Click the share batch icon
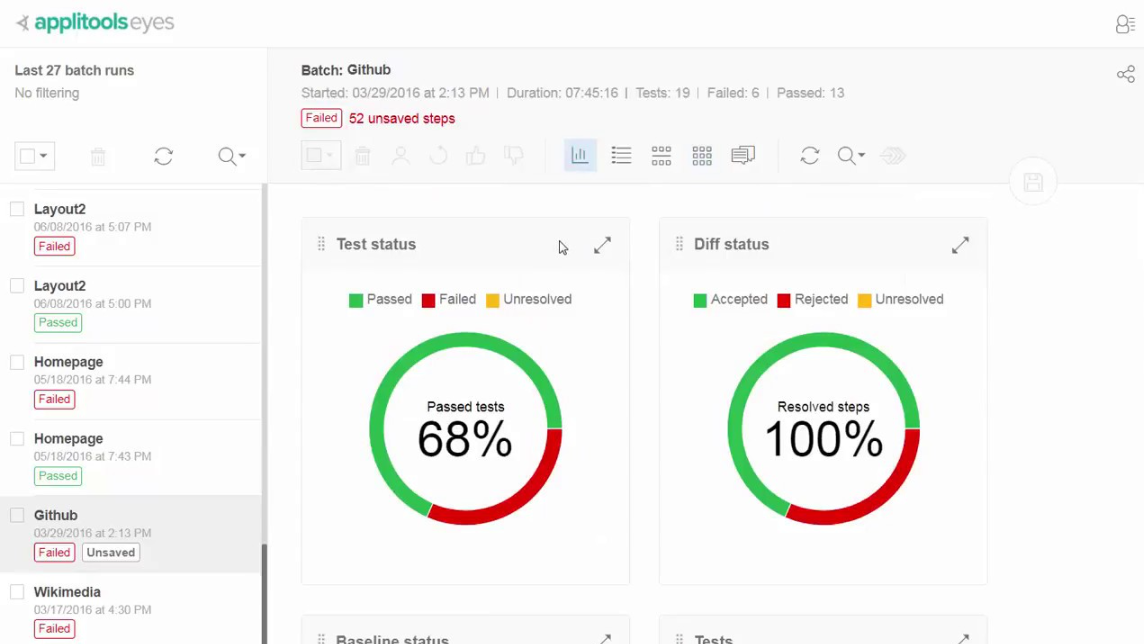This screenshot has height=644, width=1144. coord(1125,75)
